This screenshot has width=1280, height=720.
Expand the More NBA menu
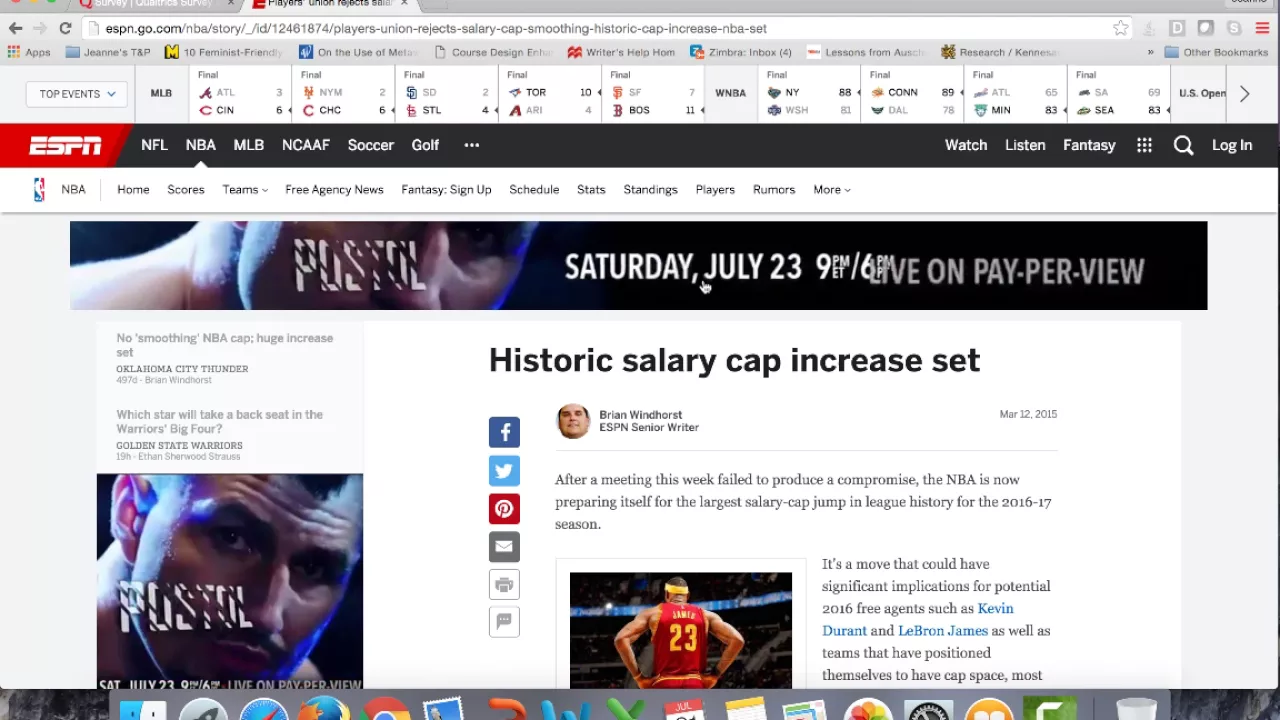[831, 189]
